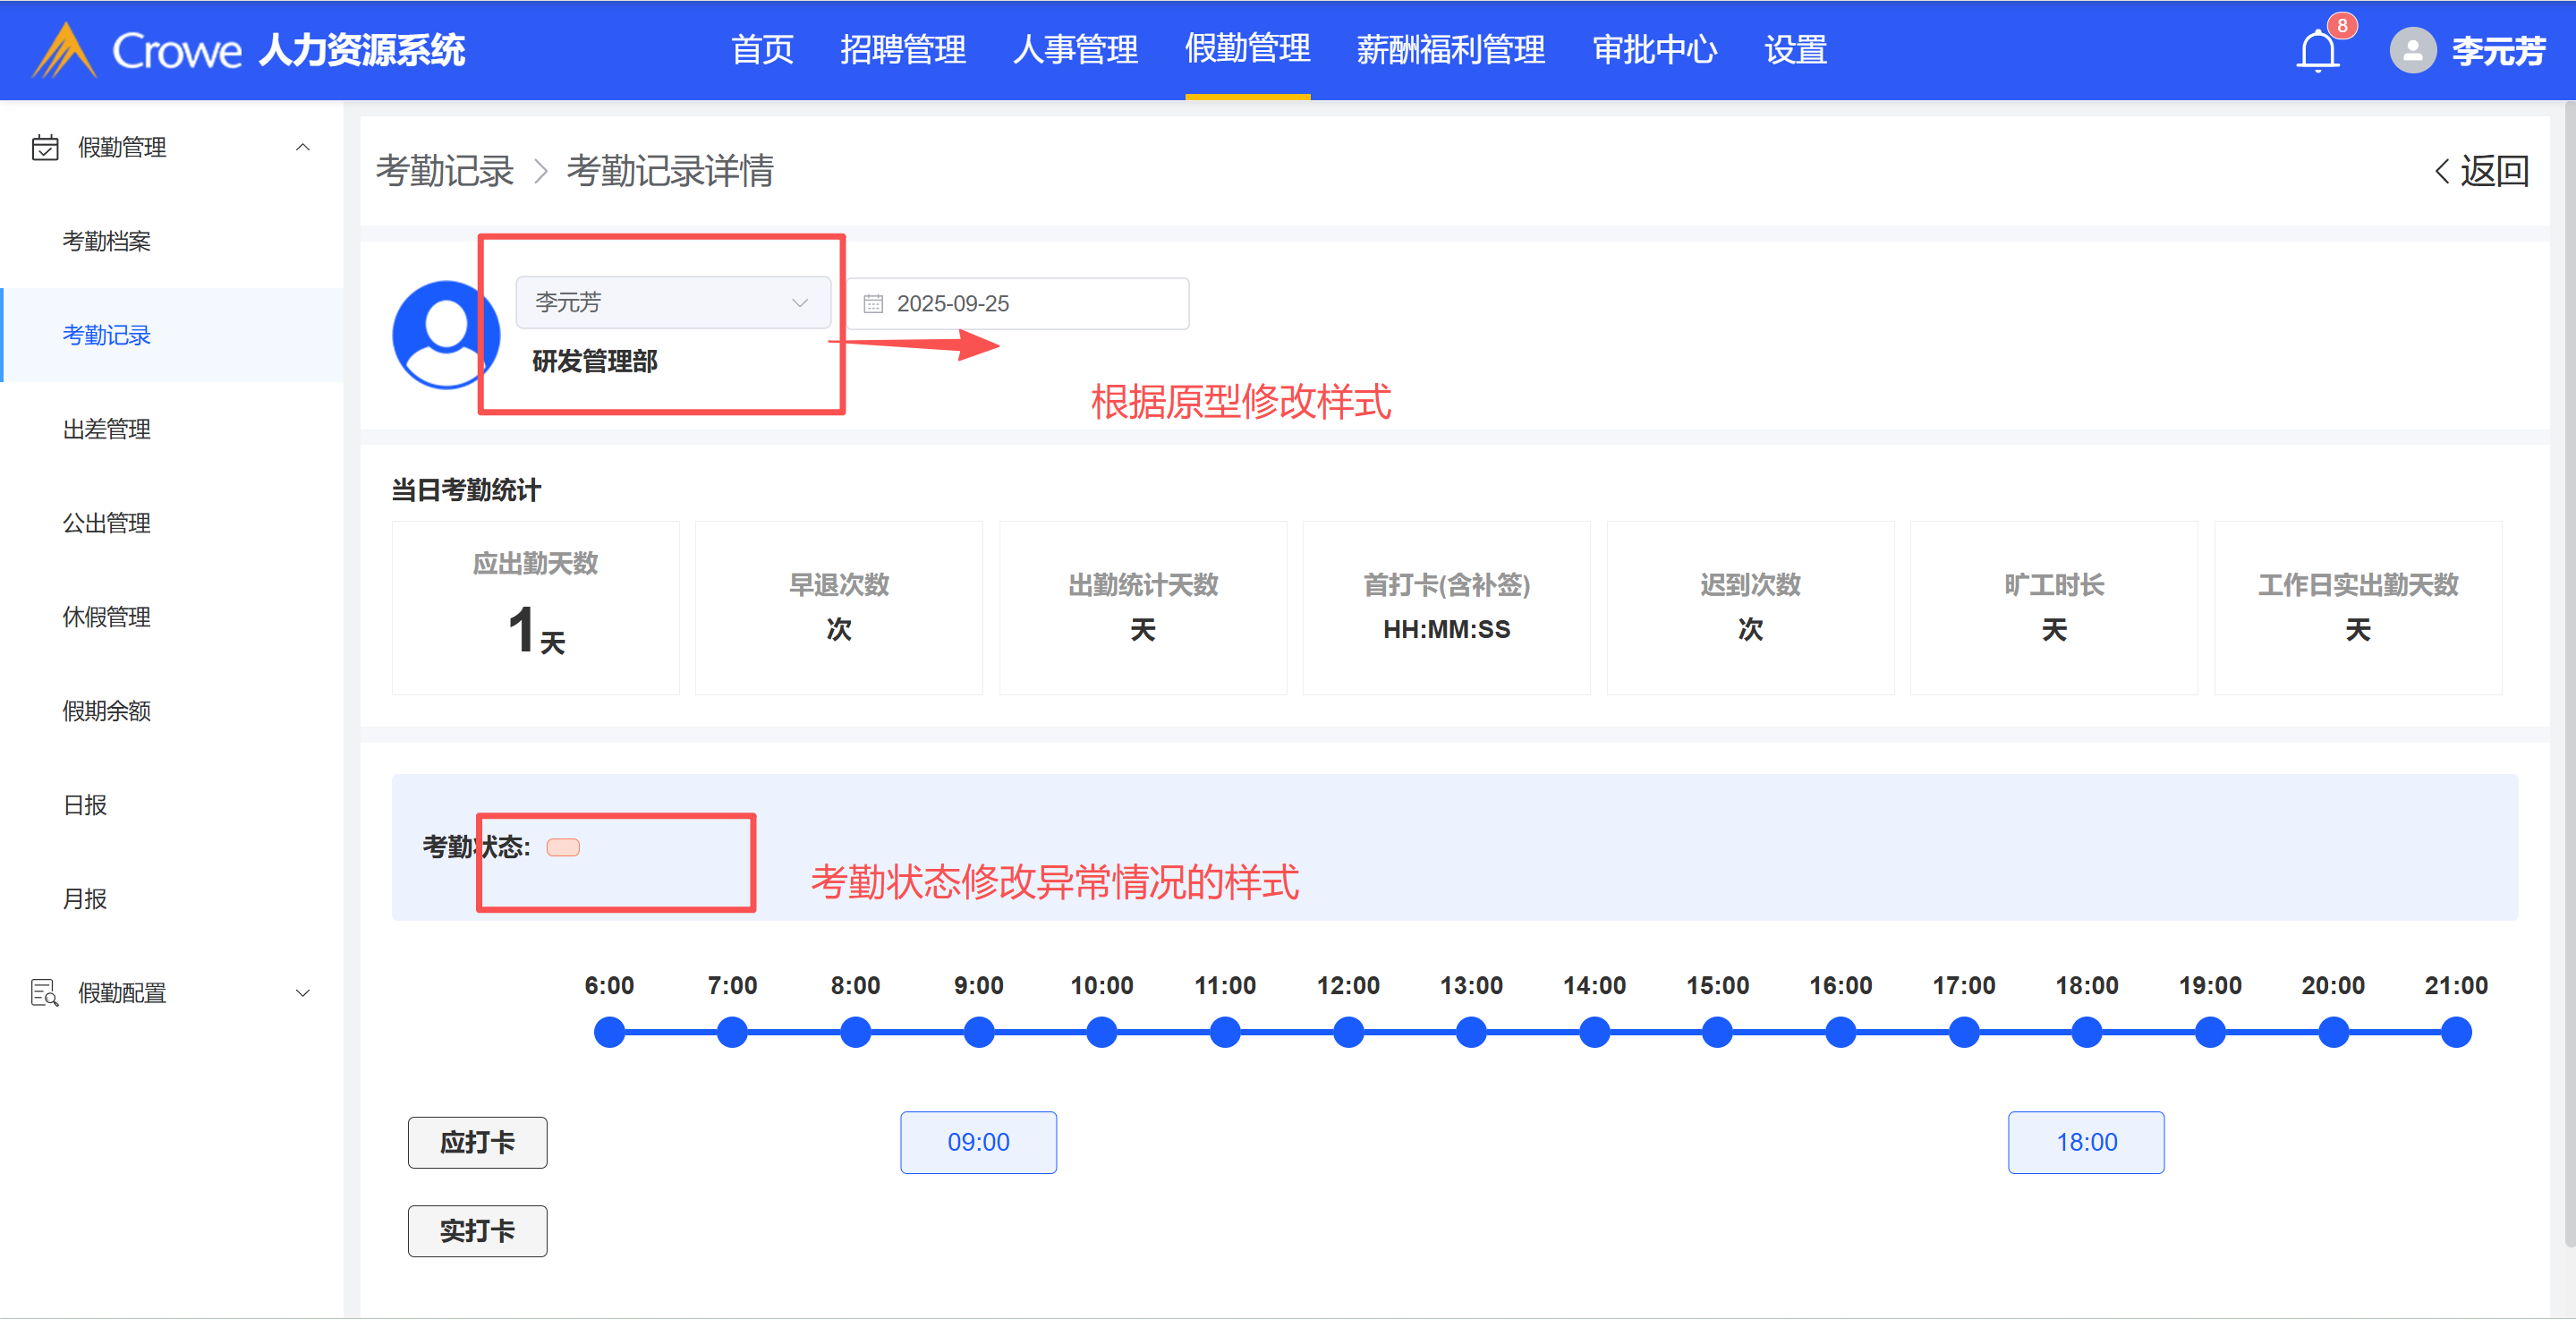
Task: Click the 12:00 timeline dot
Action: click(x=1348, y=1031)
